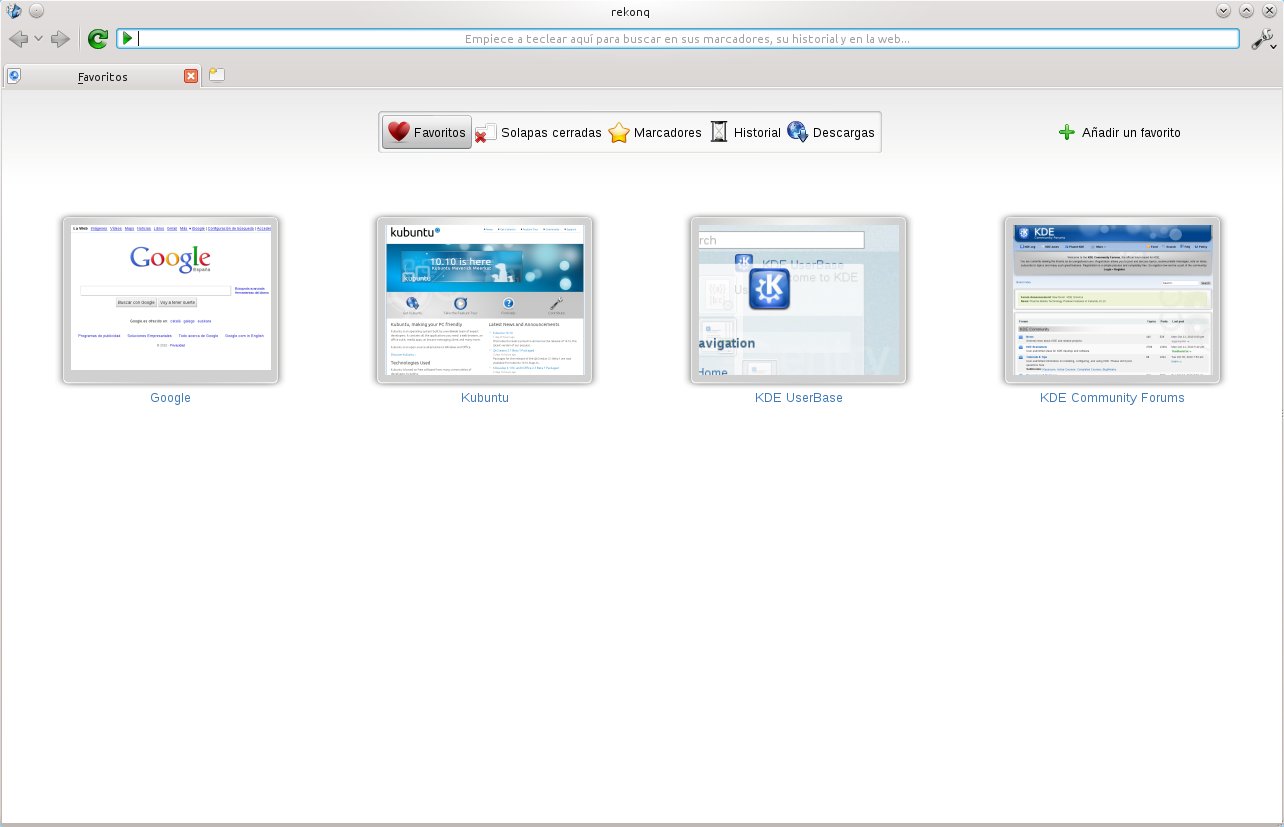Close the rekonq window

[1269, 11]
